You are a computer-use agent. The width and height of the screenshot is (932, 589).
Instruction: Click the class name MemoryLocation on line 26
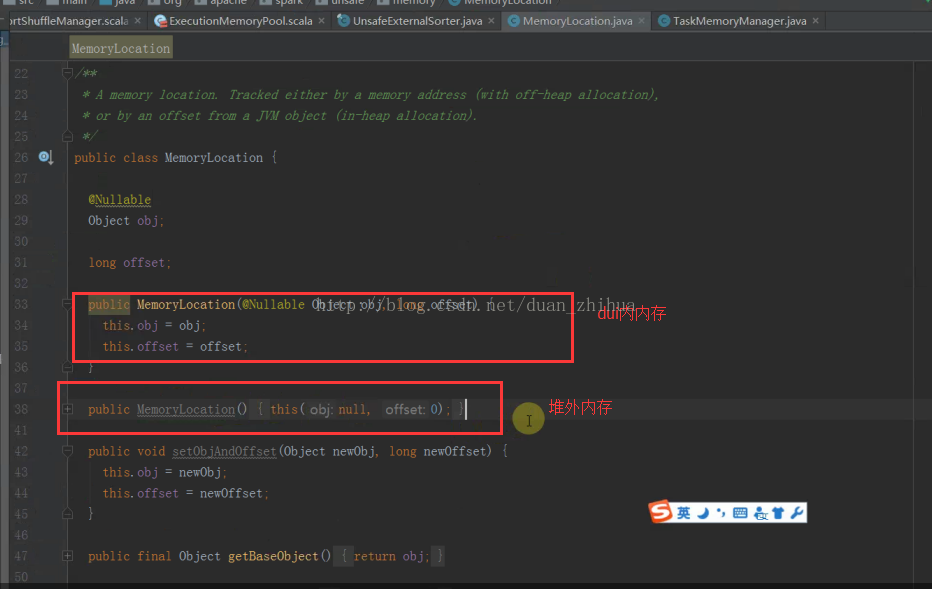coord(213,158)
